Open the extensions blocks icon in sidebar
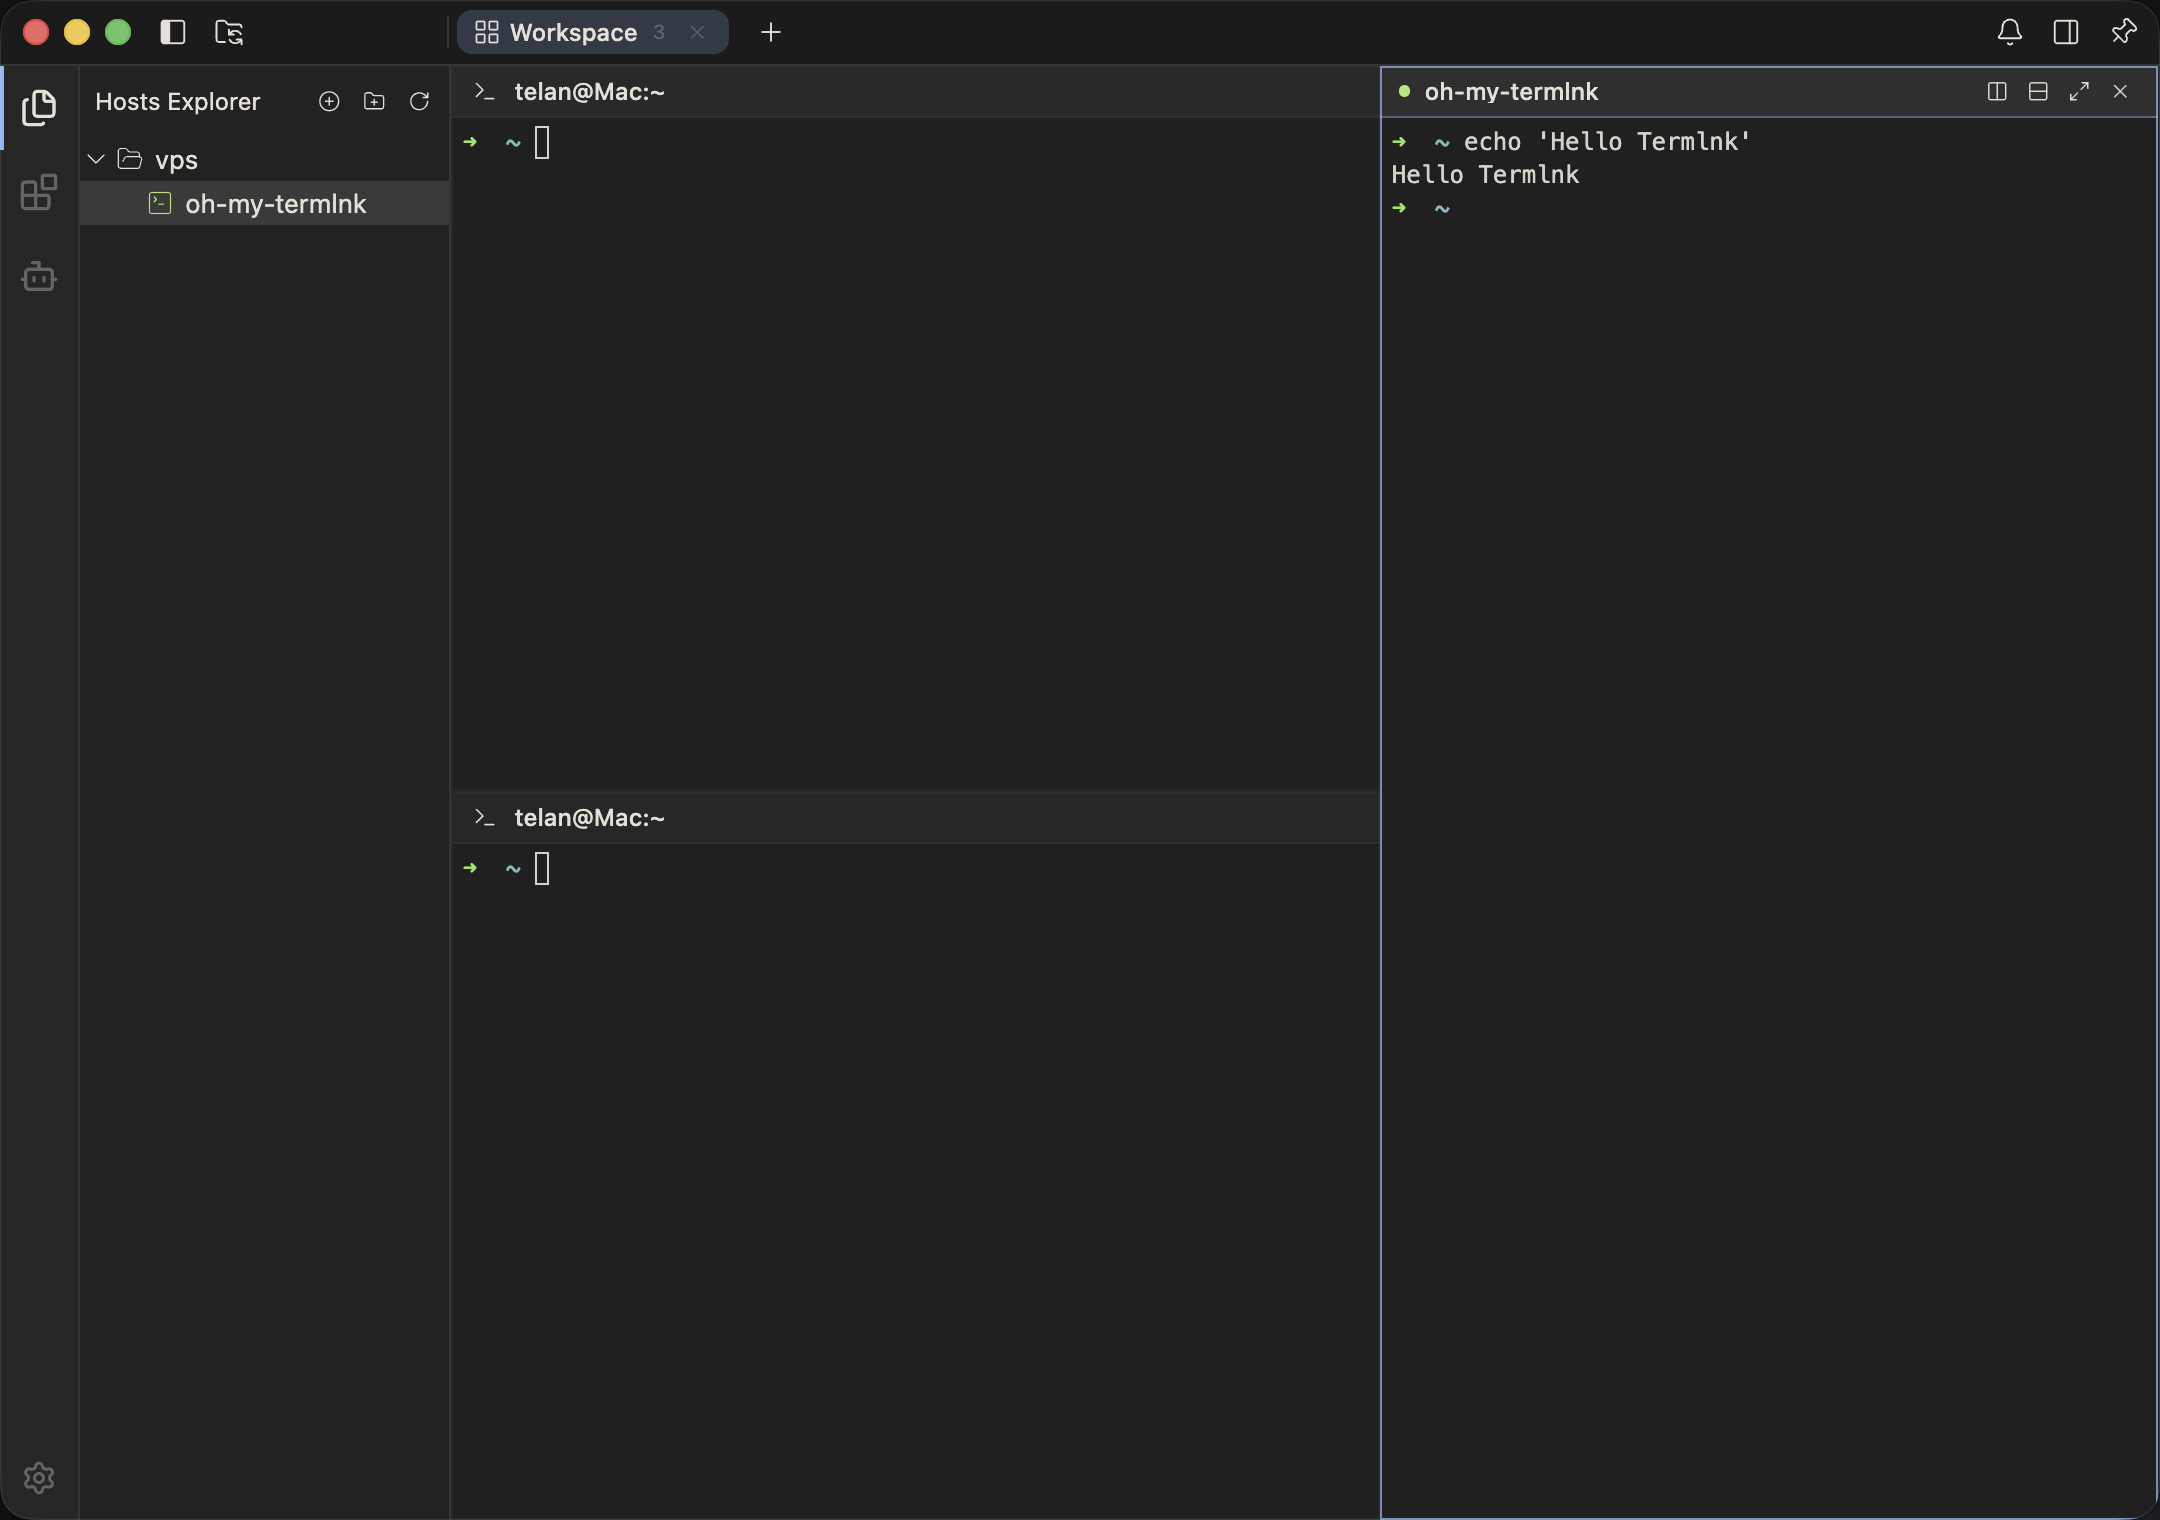Screen dimensions: 2160x1520 [x=39, y=192]
